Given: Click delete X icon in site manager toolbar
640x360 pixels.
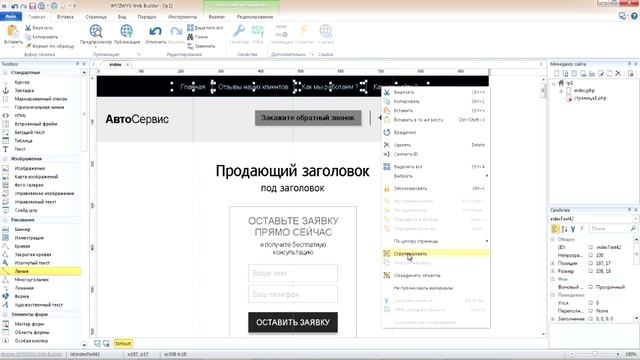Looking at the screenshot, I should coord(618,73).
